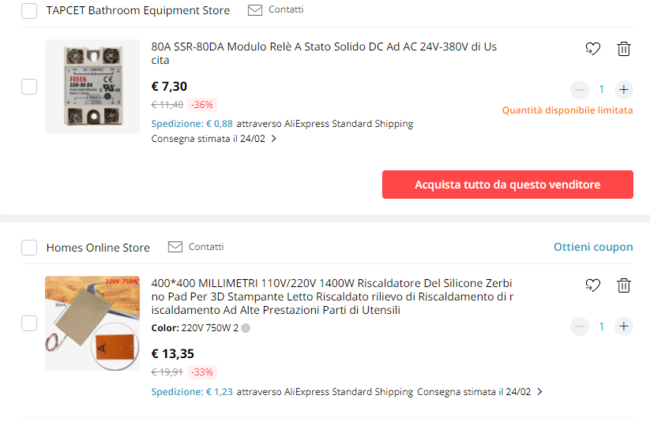Add silicone heater pad to wishlist heart
The width and height of the screenshot is (650, 429).
[x=592, y=286]
